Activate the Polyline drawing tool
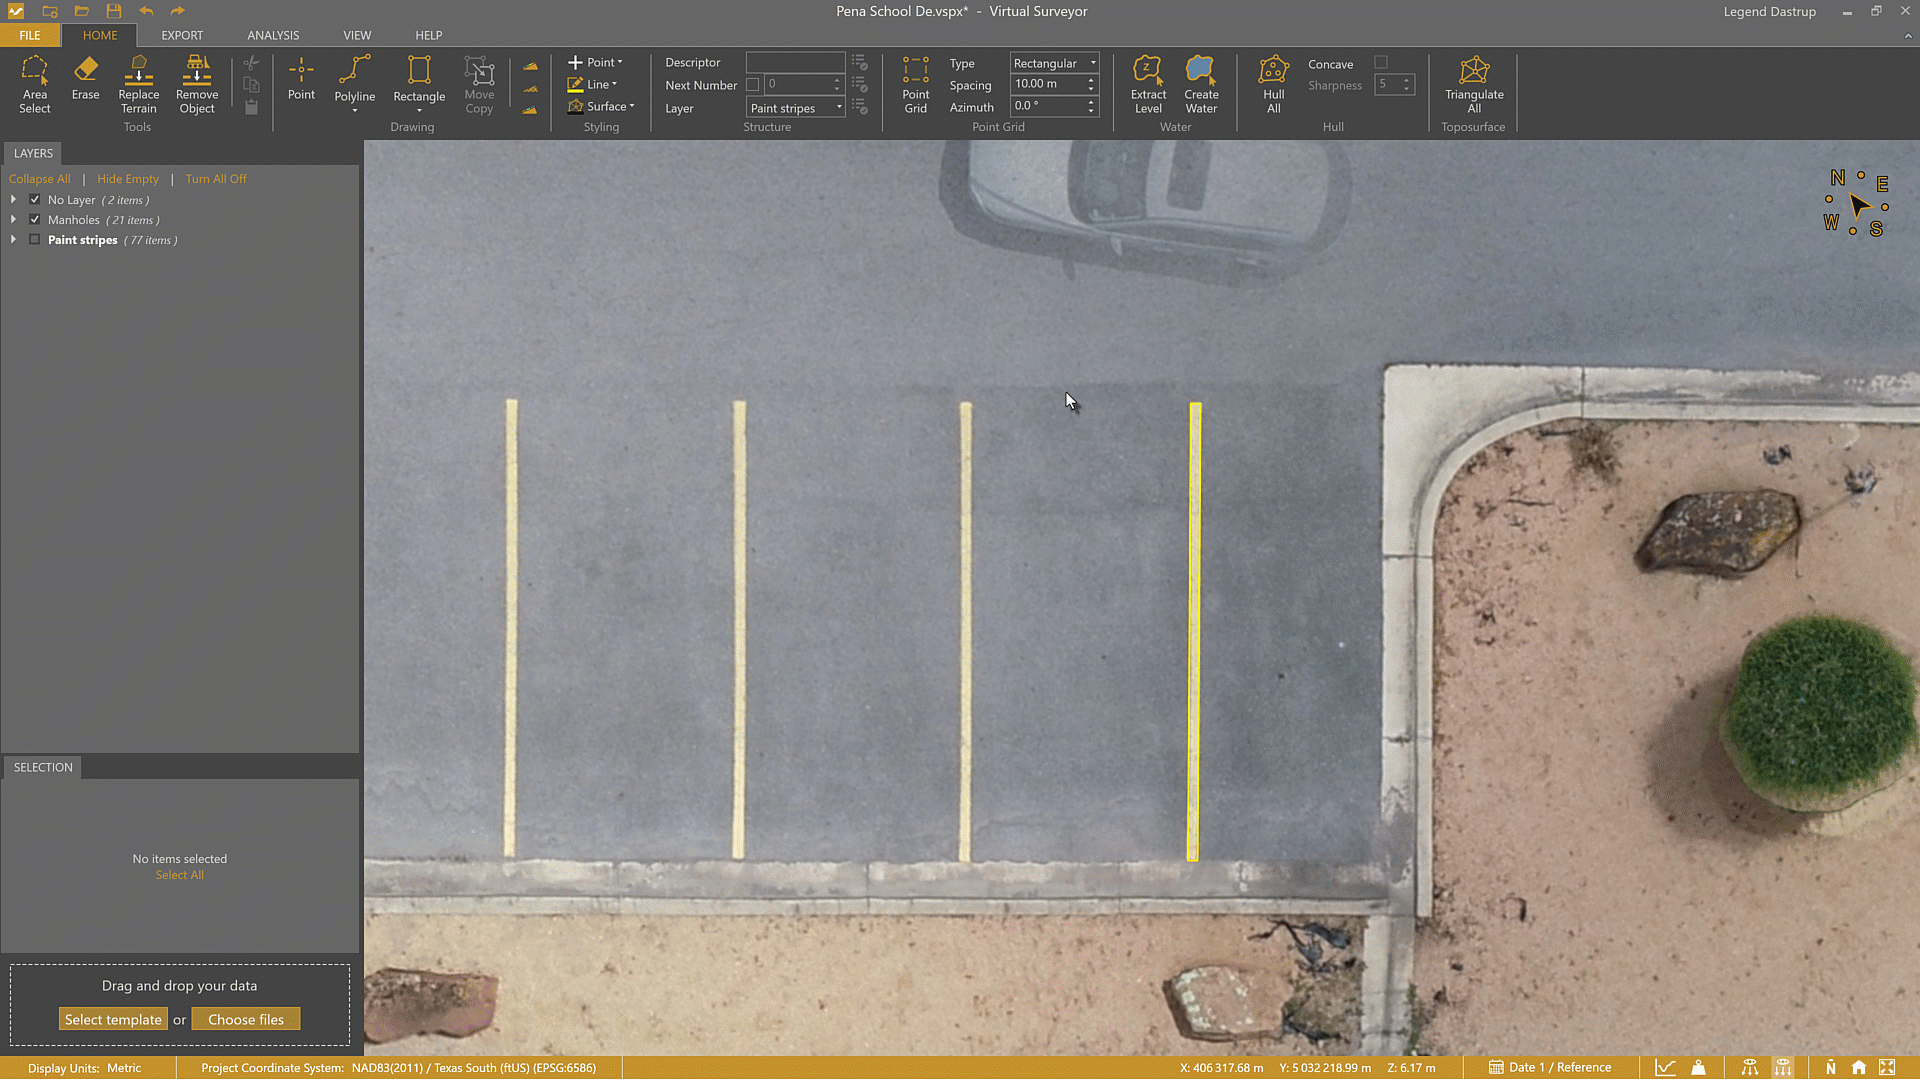1920x1080 pixels. pyautogui.click(x=354, y=80)
